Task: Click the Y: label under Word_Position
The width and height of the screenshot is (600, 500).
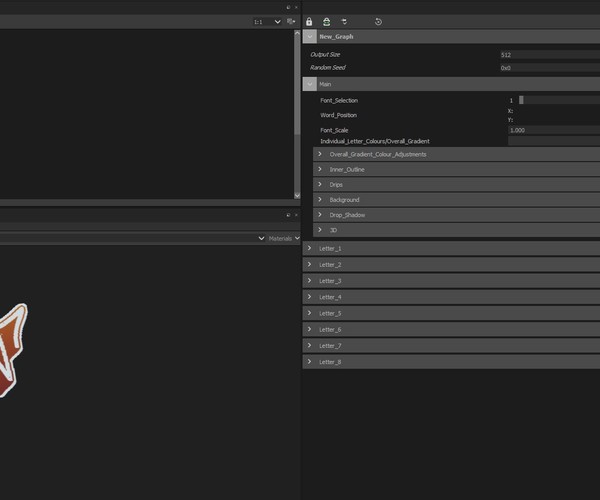Action: [510, 120]
